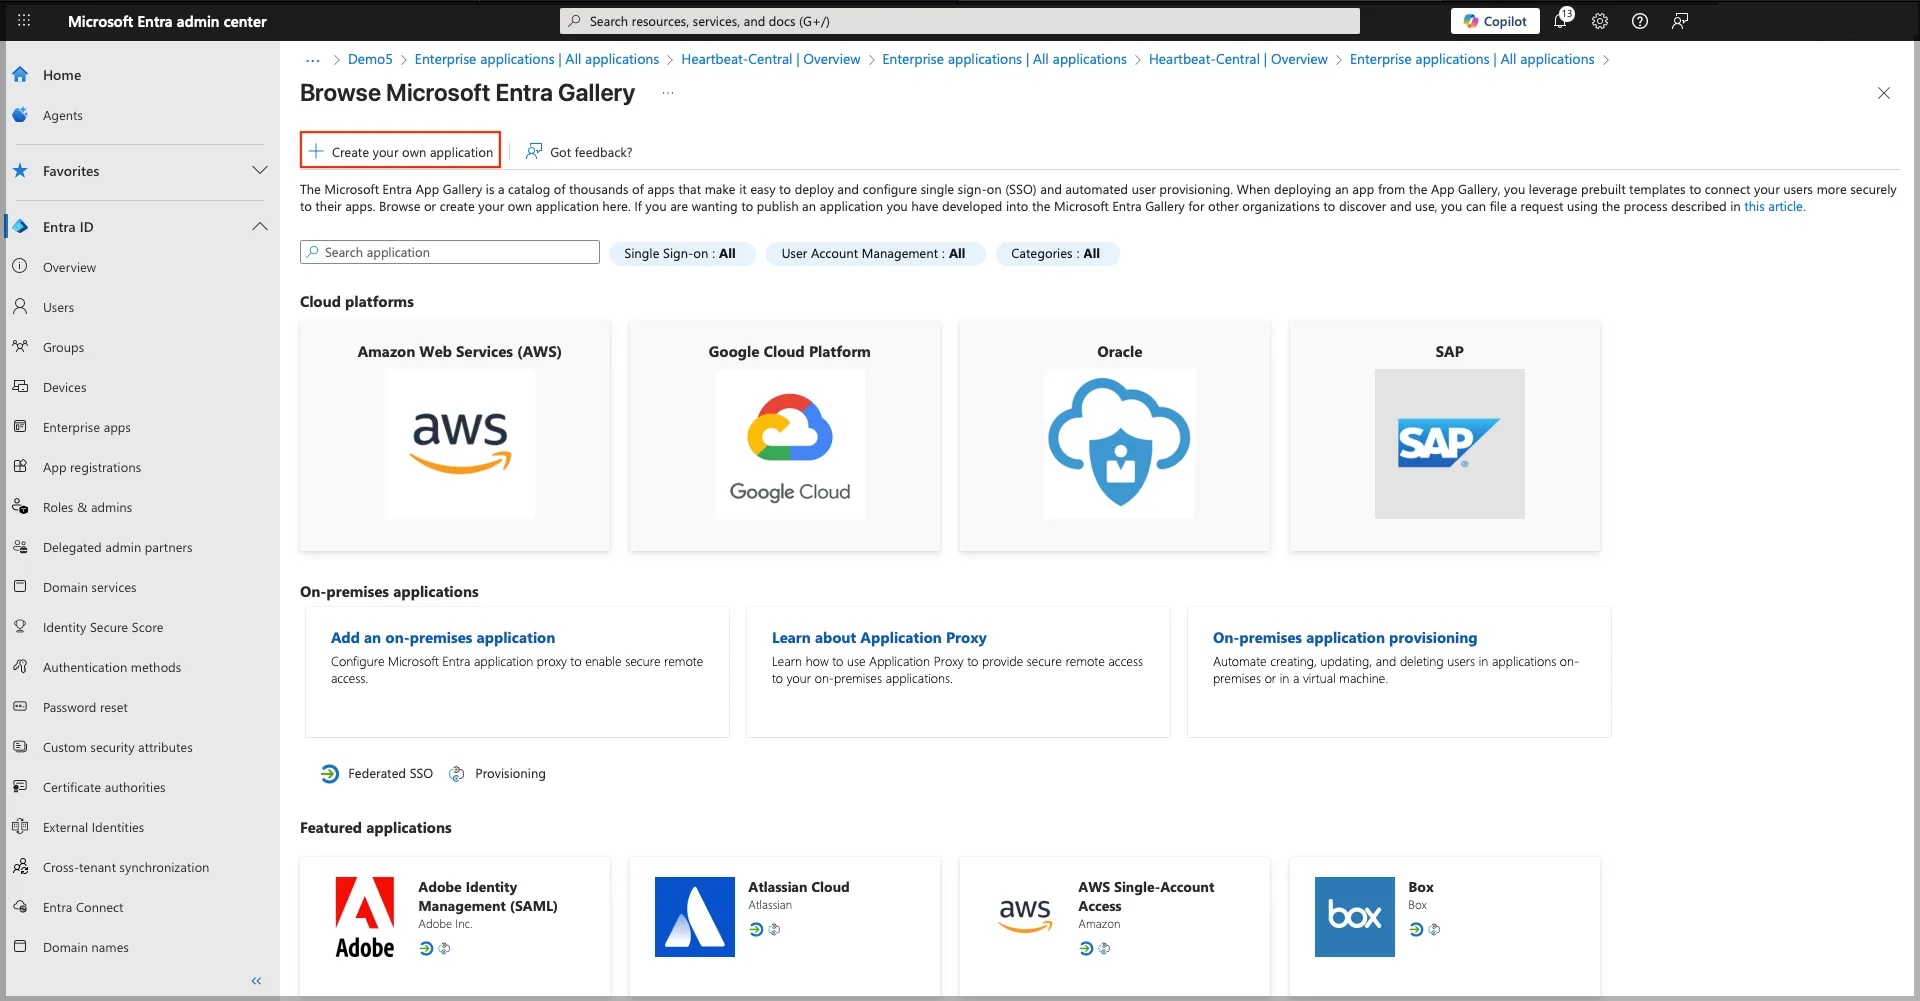Collapse the sidebar with double chevron
The width and height of the screenshot is (1920, 1001).
[x=256, y=981]
